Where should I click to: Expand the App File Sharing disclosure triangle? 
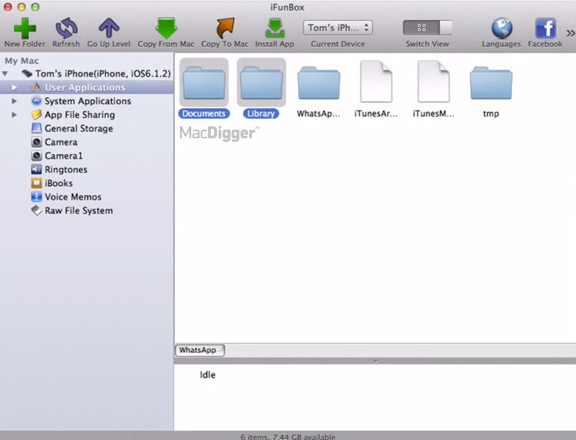pyautogui.click(x=14, y=115)
